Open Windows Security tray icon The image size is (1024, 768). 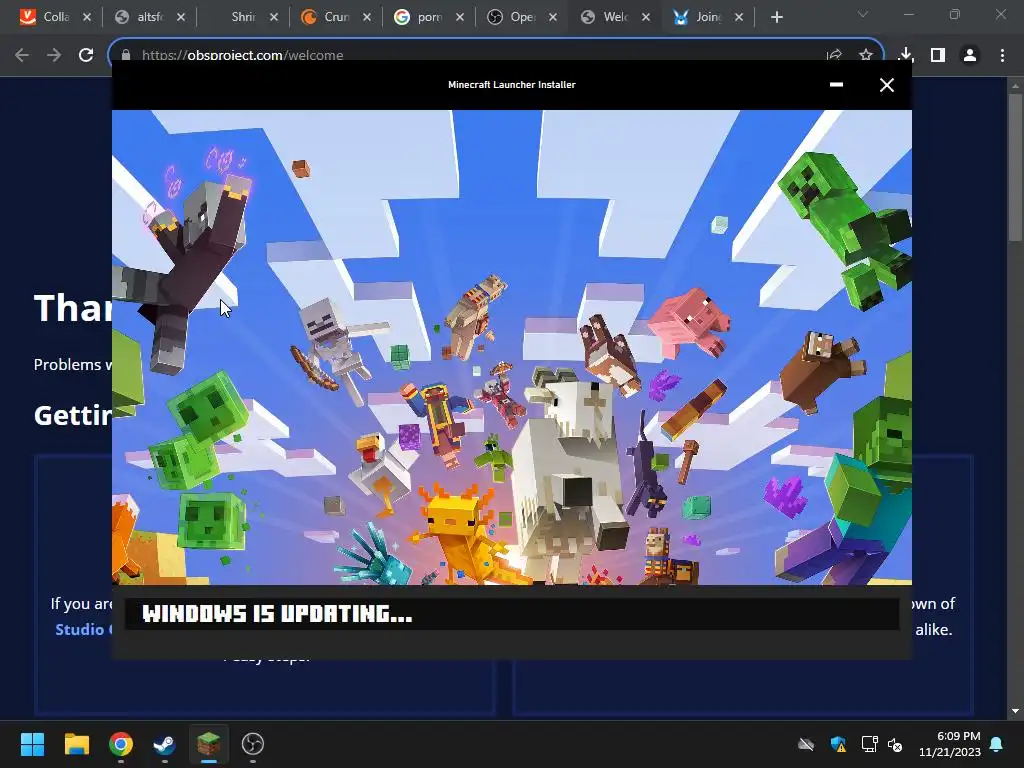click(838, 744)
